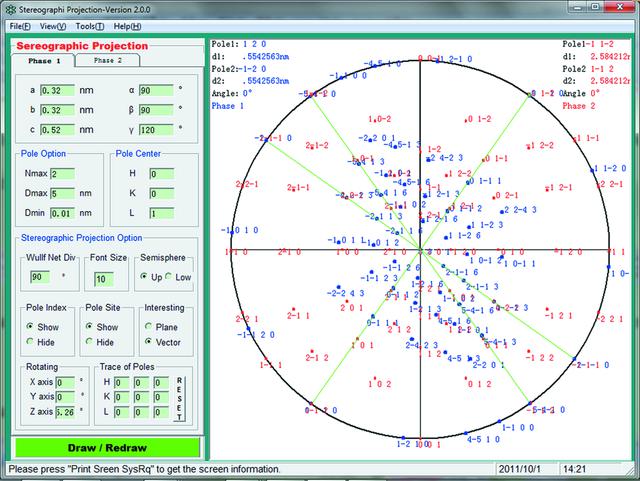Click the second K field in Trace of Poles
Screen dimensions: 640x481
coord(141,397)
